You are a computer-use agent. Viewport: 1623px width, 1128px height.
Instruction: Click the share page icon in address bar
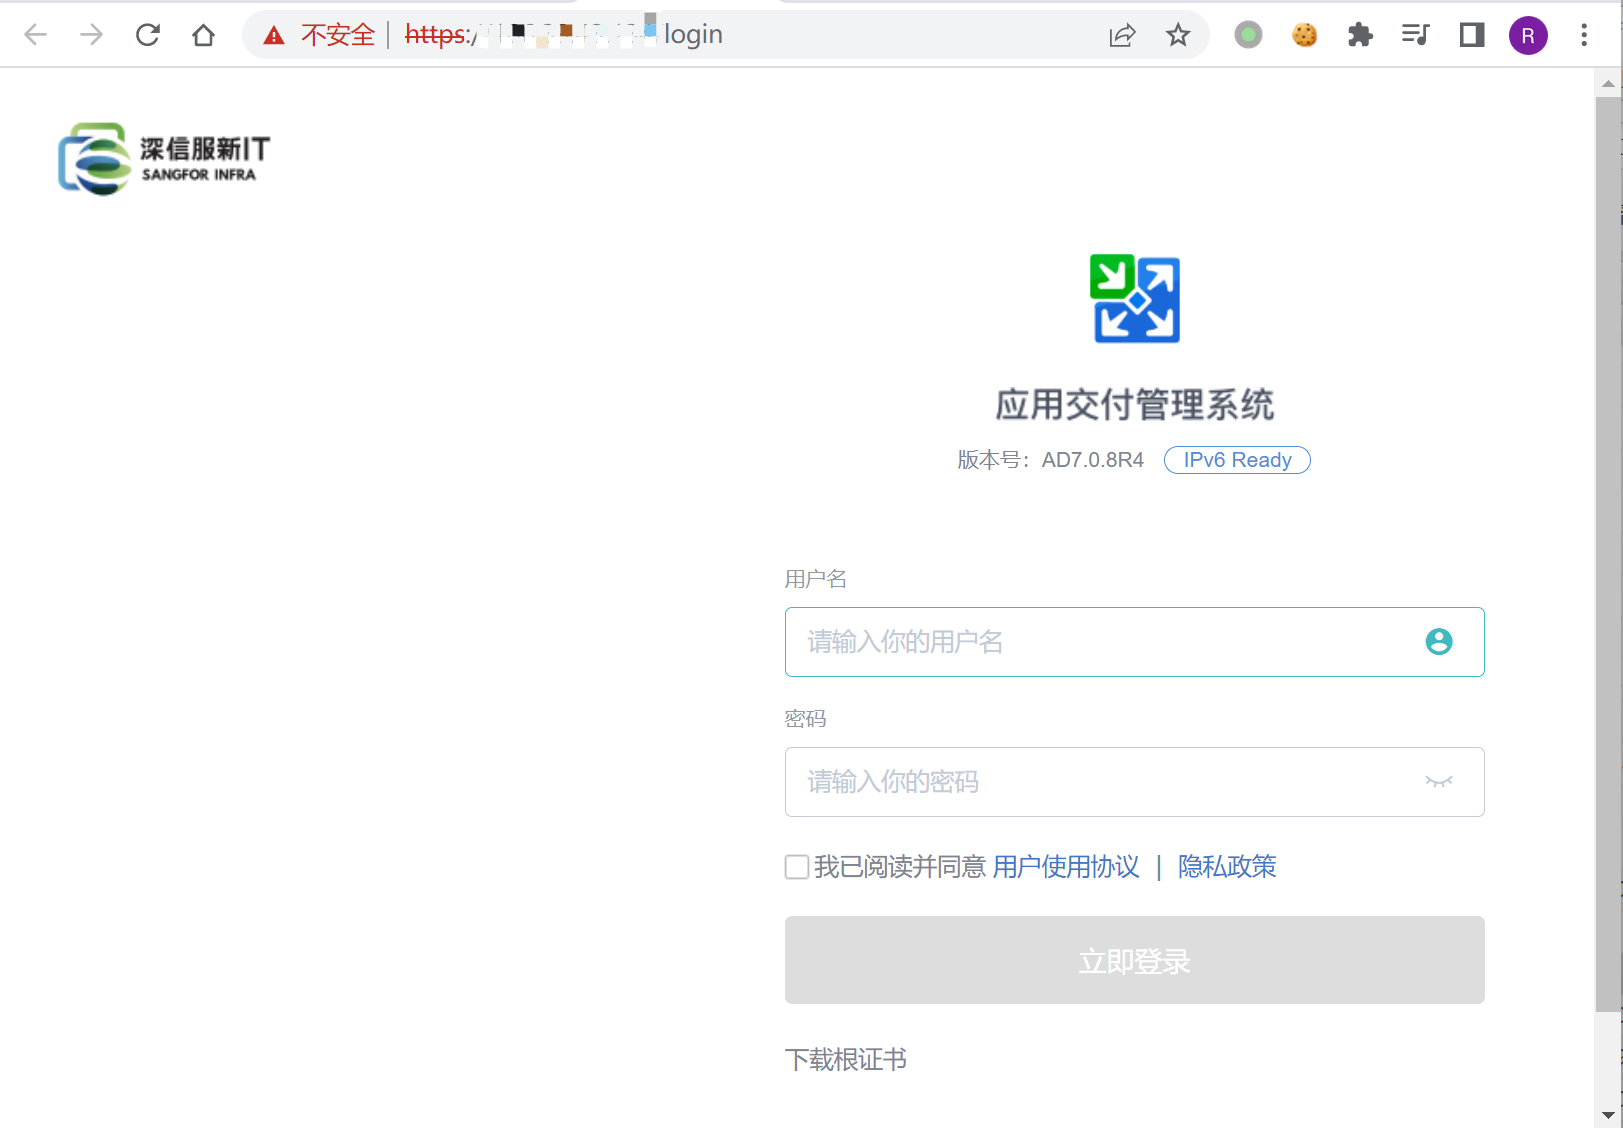coord(1122,35)
